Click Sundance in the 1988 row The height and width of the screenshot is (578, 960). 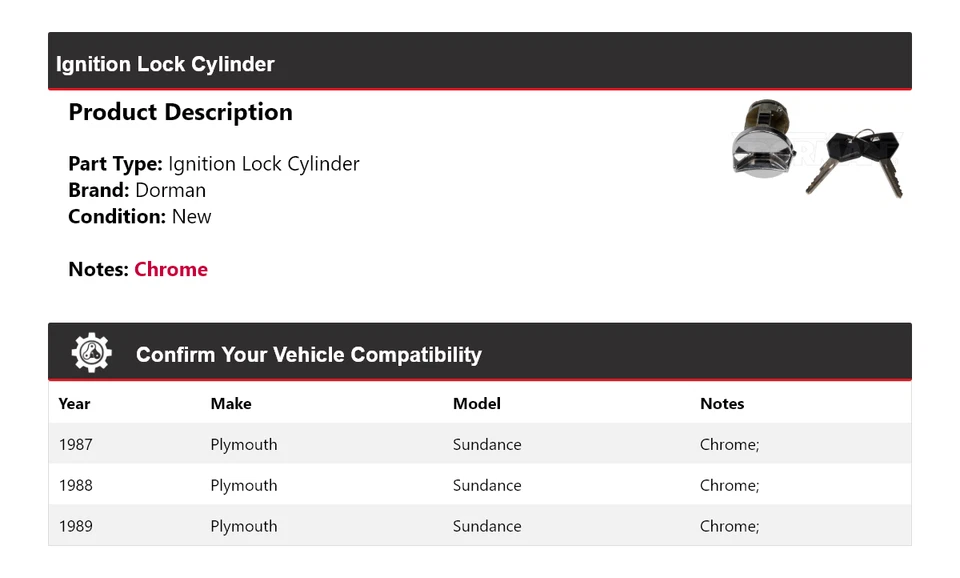click(x=487, y=486)
